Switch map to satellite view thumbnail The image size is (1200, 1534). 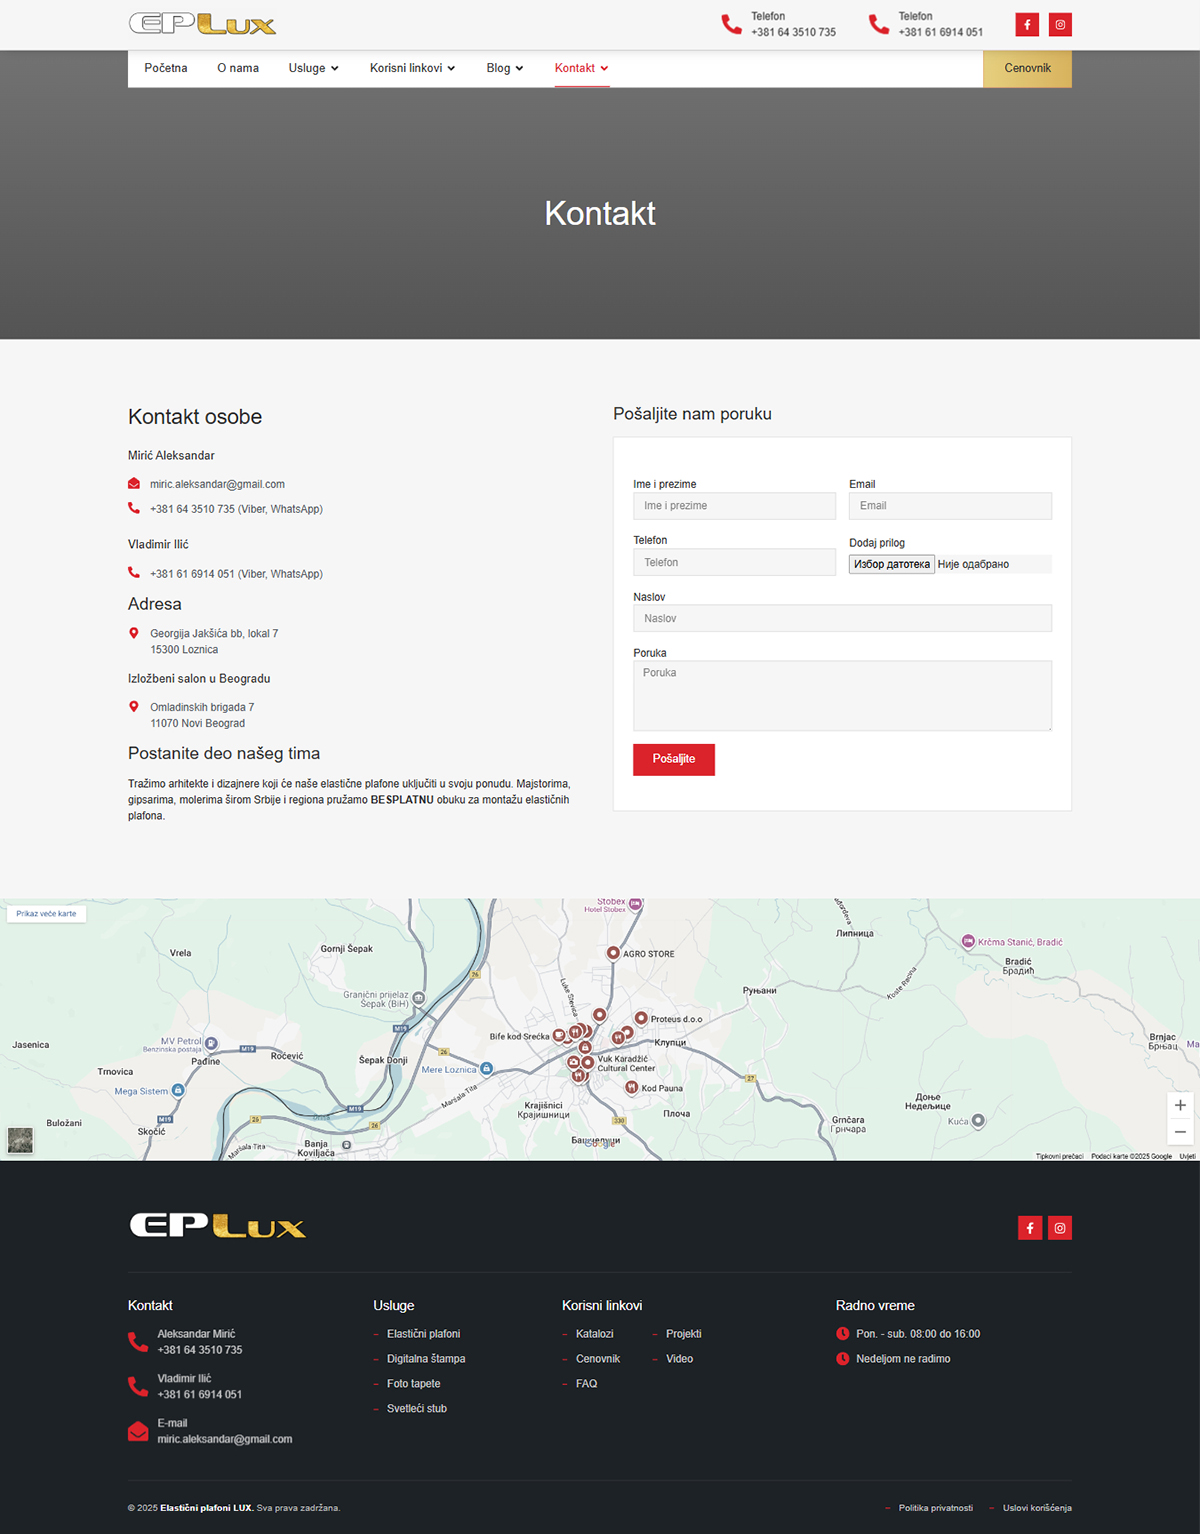20,1140
